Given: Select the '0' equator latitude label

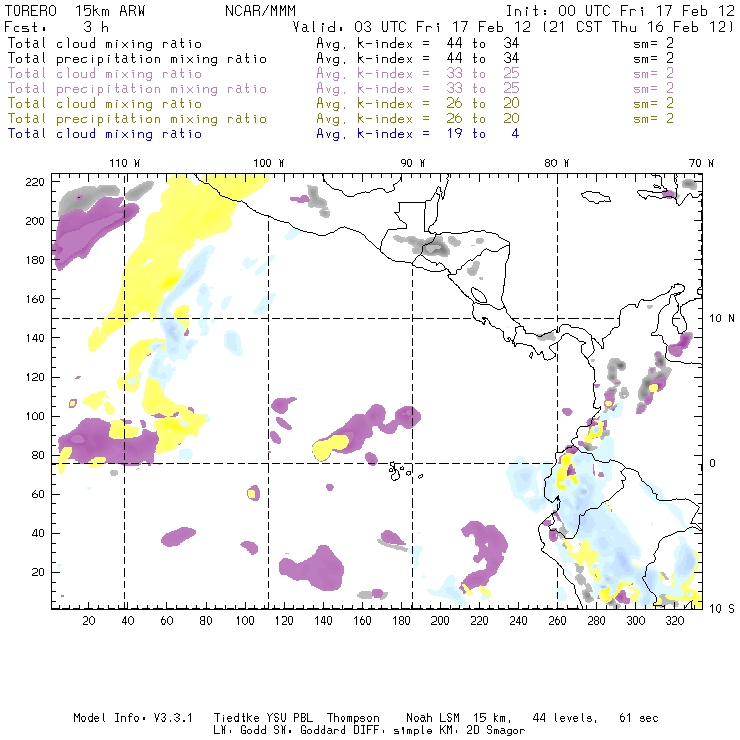Looking at the screenshot, I should (x=712, y=463).
